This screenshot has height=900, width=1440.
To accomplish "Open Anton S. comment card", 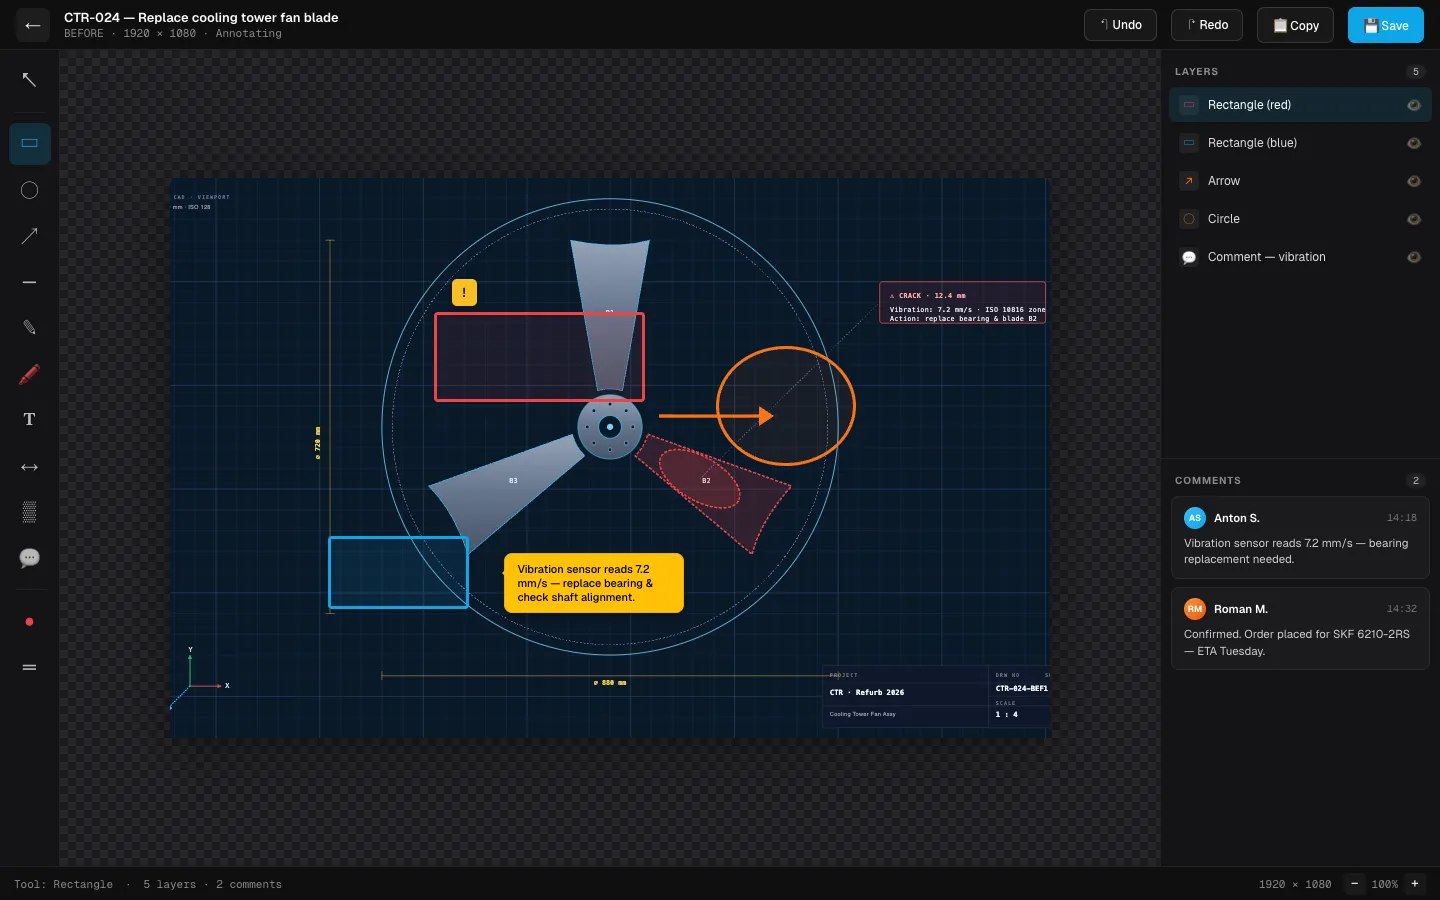I will pyautogui.click(x=1300, y=538).
